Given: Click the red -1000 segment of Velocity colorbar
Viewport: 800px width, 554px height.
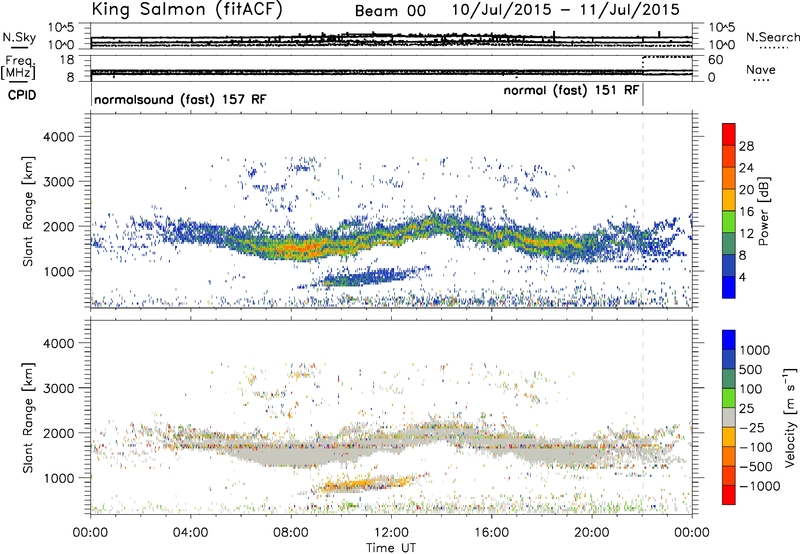Looking at the screenshot, I should tap(729, 495).
